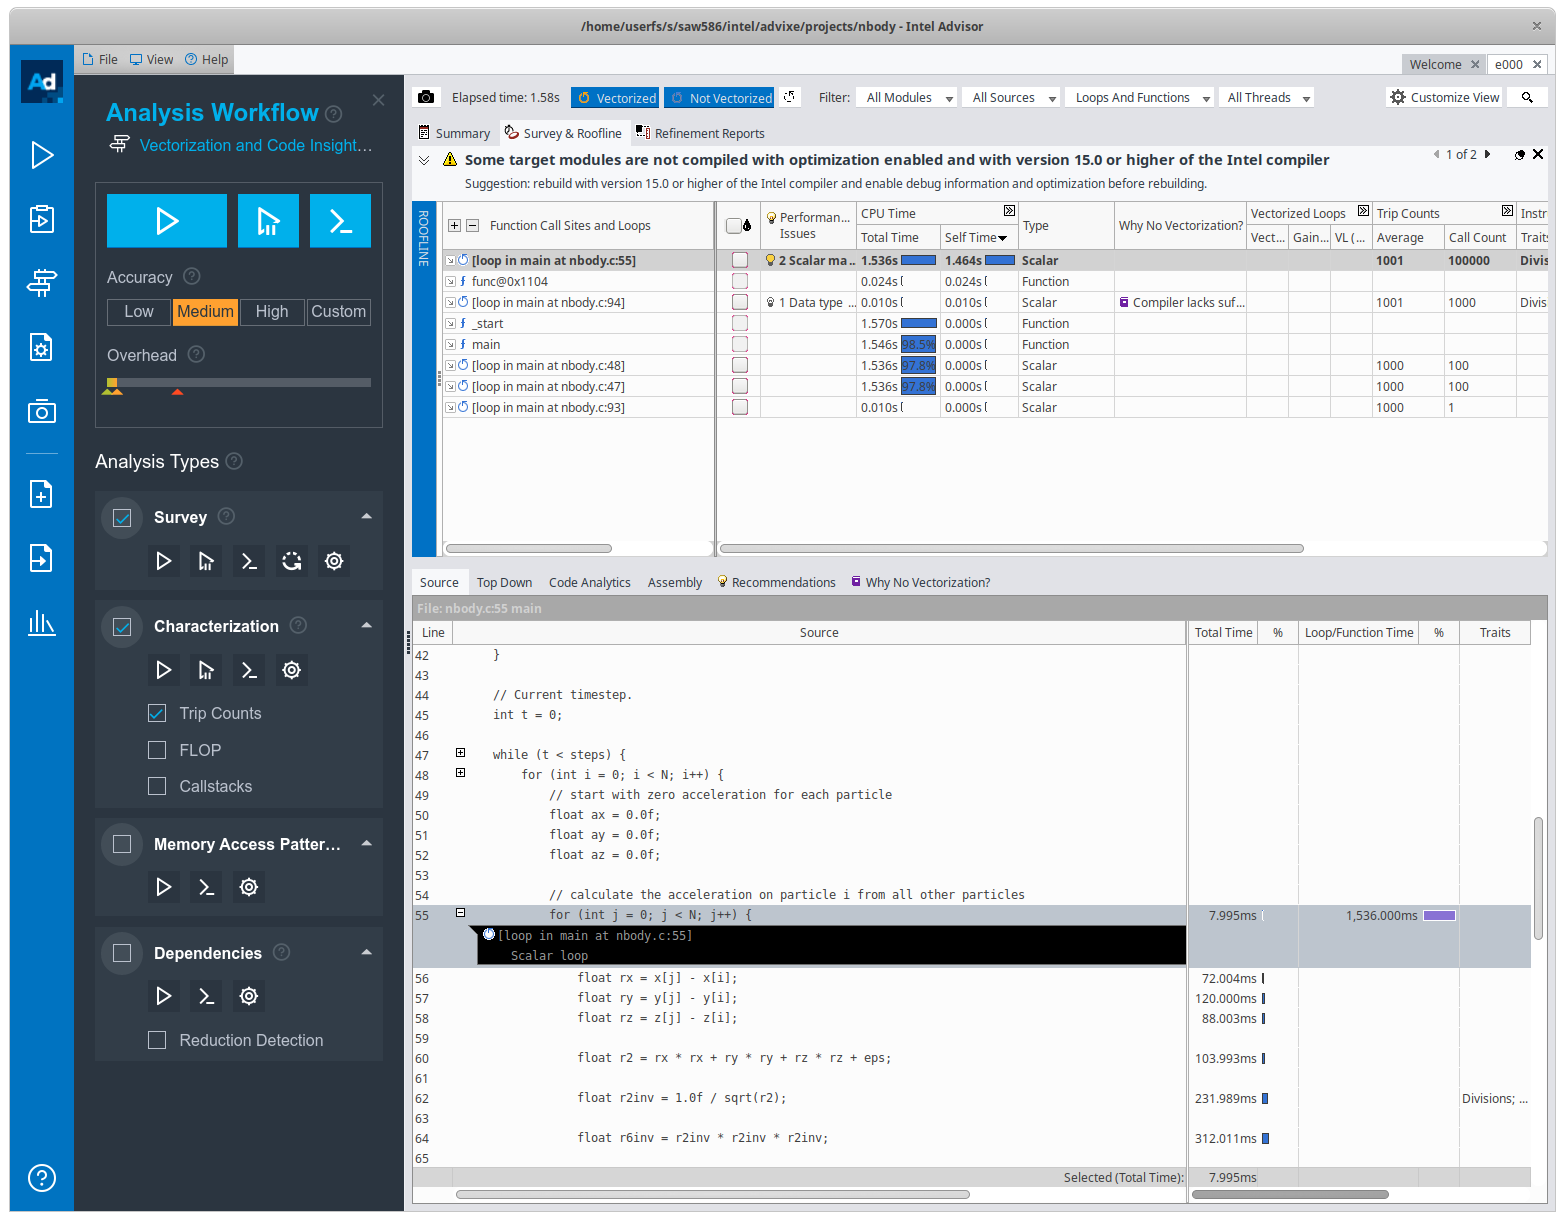This screenshot has width=1565, height=1221.
Task: Open the All Threads filter dropdown
Action: [1267, 98]
